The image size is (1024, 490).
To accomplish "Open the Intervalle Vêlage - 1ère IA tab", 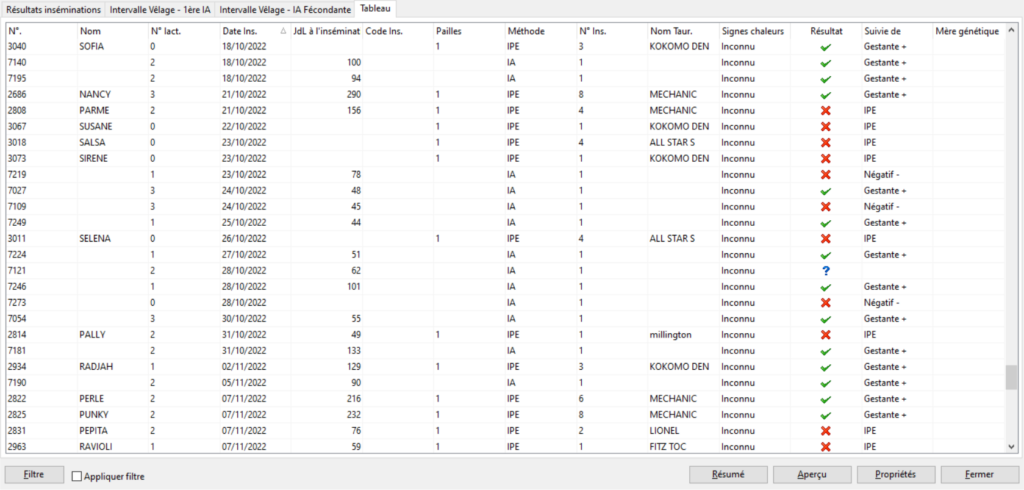I will (161, 9).
